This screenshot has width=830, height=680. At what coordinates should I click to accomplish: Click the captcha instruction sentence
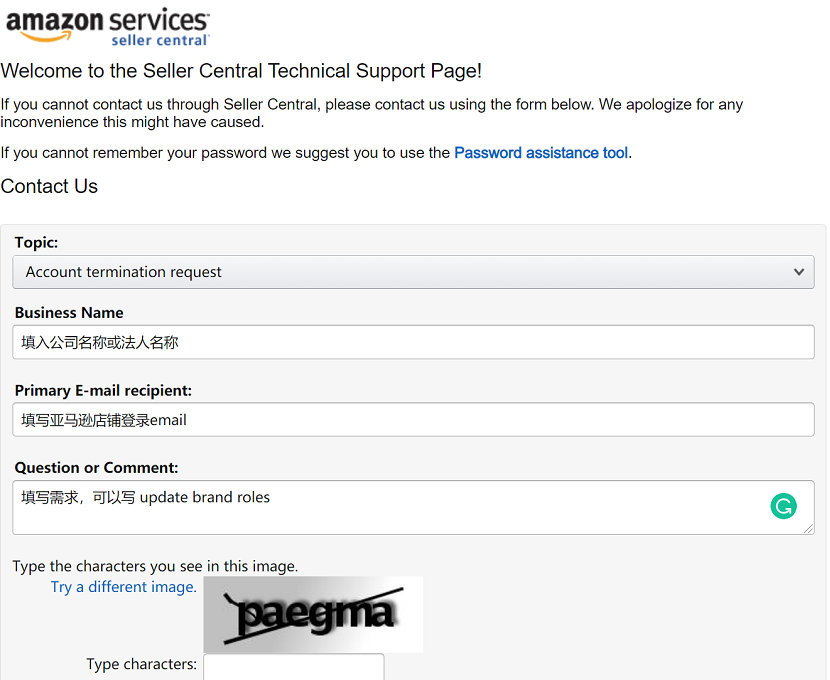(x=155, y=566)
